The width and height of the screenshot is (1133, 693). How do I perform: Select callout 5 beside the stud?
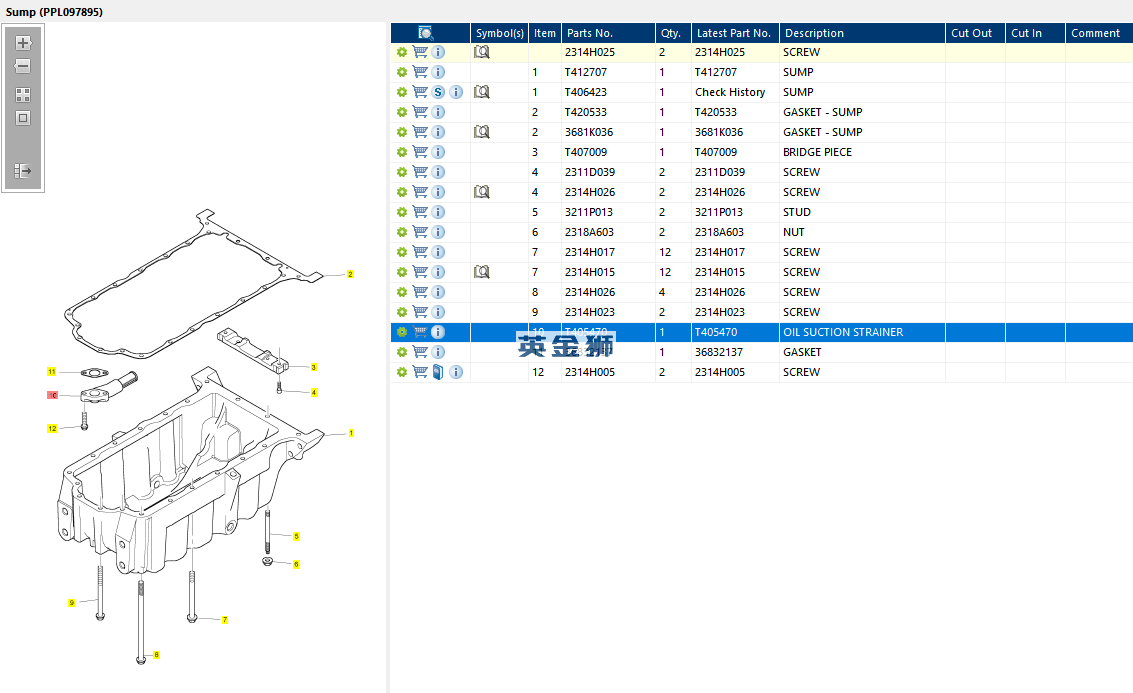[x=296, y=536]
